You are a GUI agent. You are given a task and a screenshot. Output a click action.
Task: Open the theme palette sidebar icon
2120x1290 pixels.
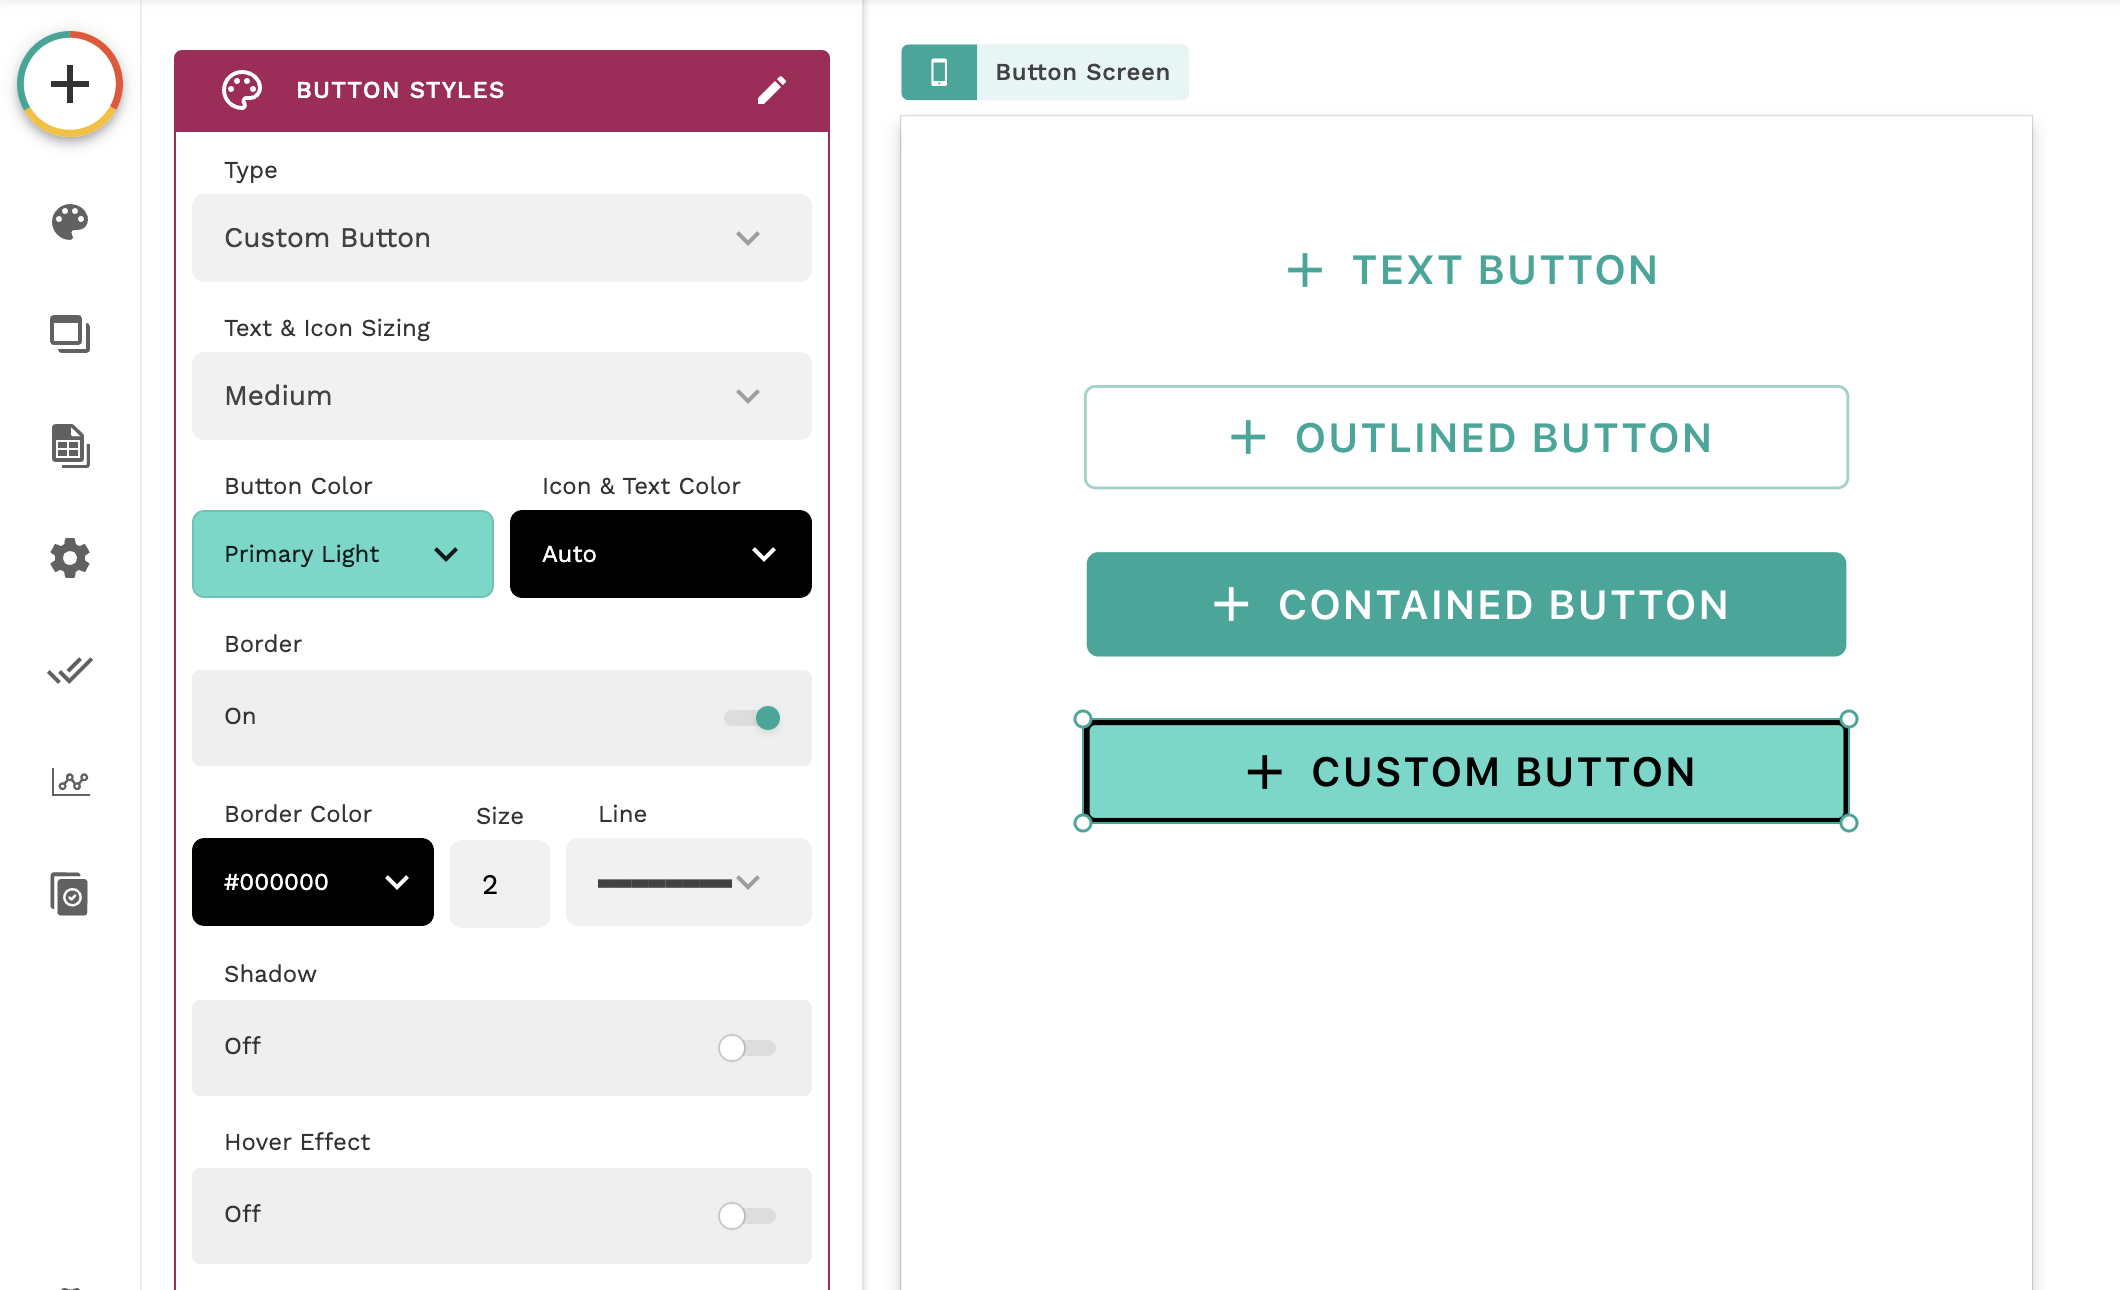point(70,222)
